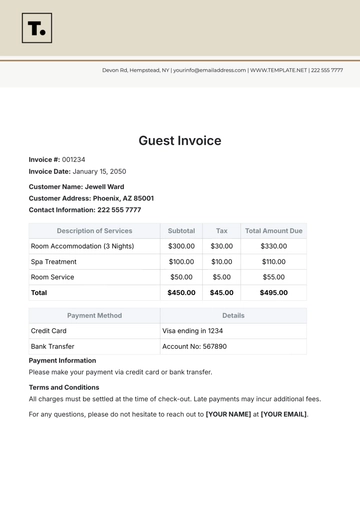Image resolution: width=360 pixels, height=510 pixels.
Task: Click the yourinfo@emailaddress.com email text
Action: coord(210,70)
